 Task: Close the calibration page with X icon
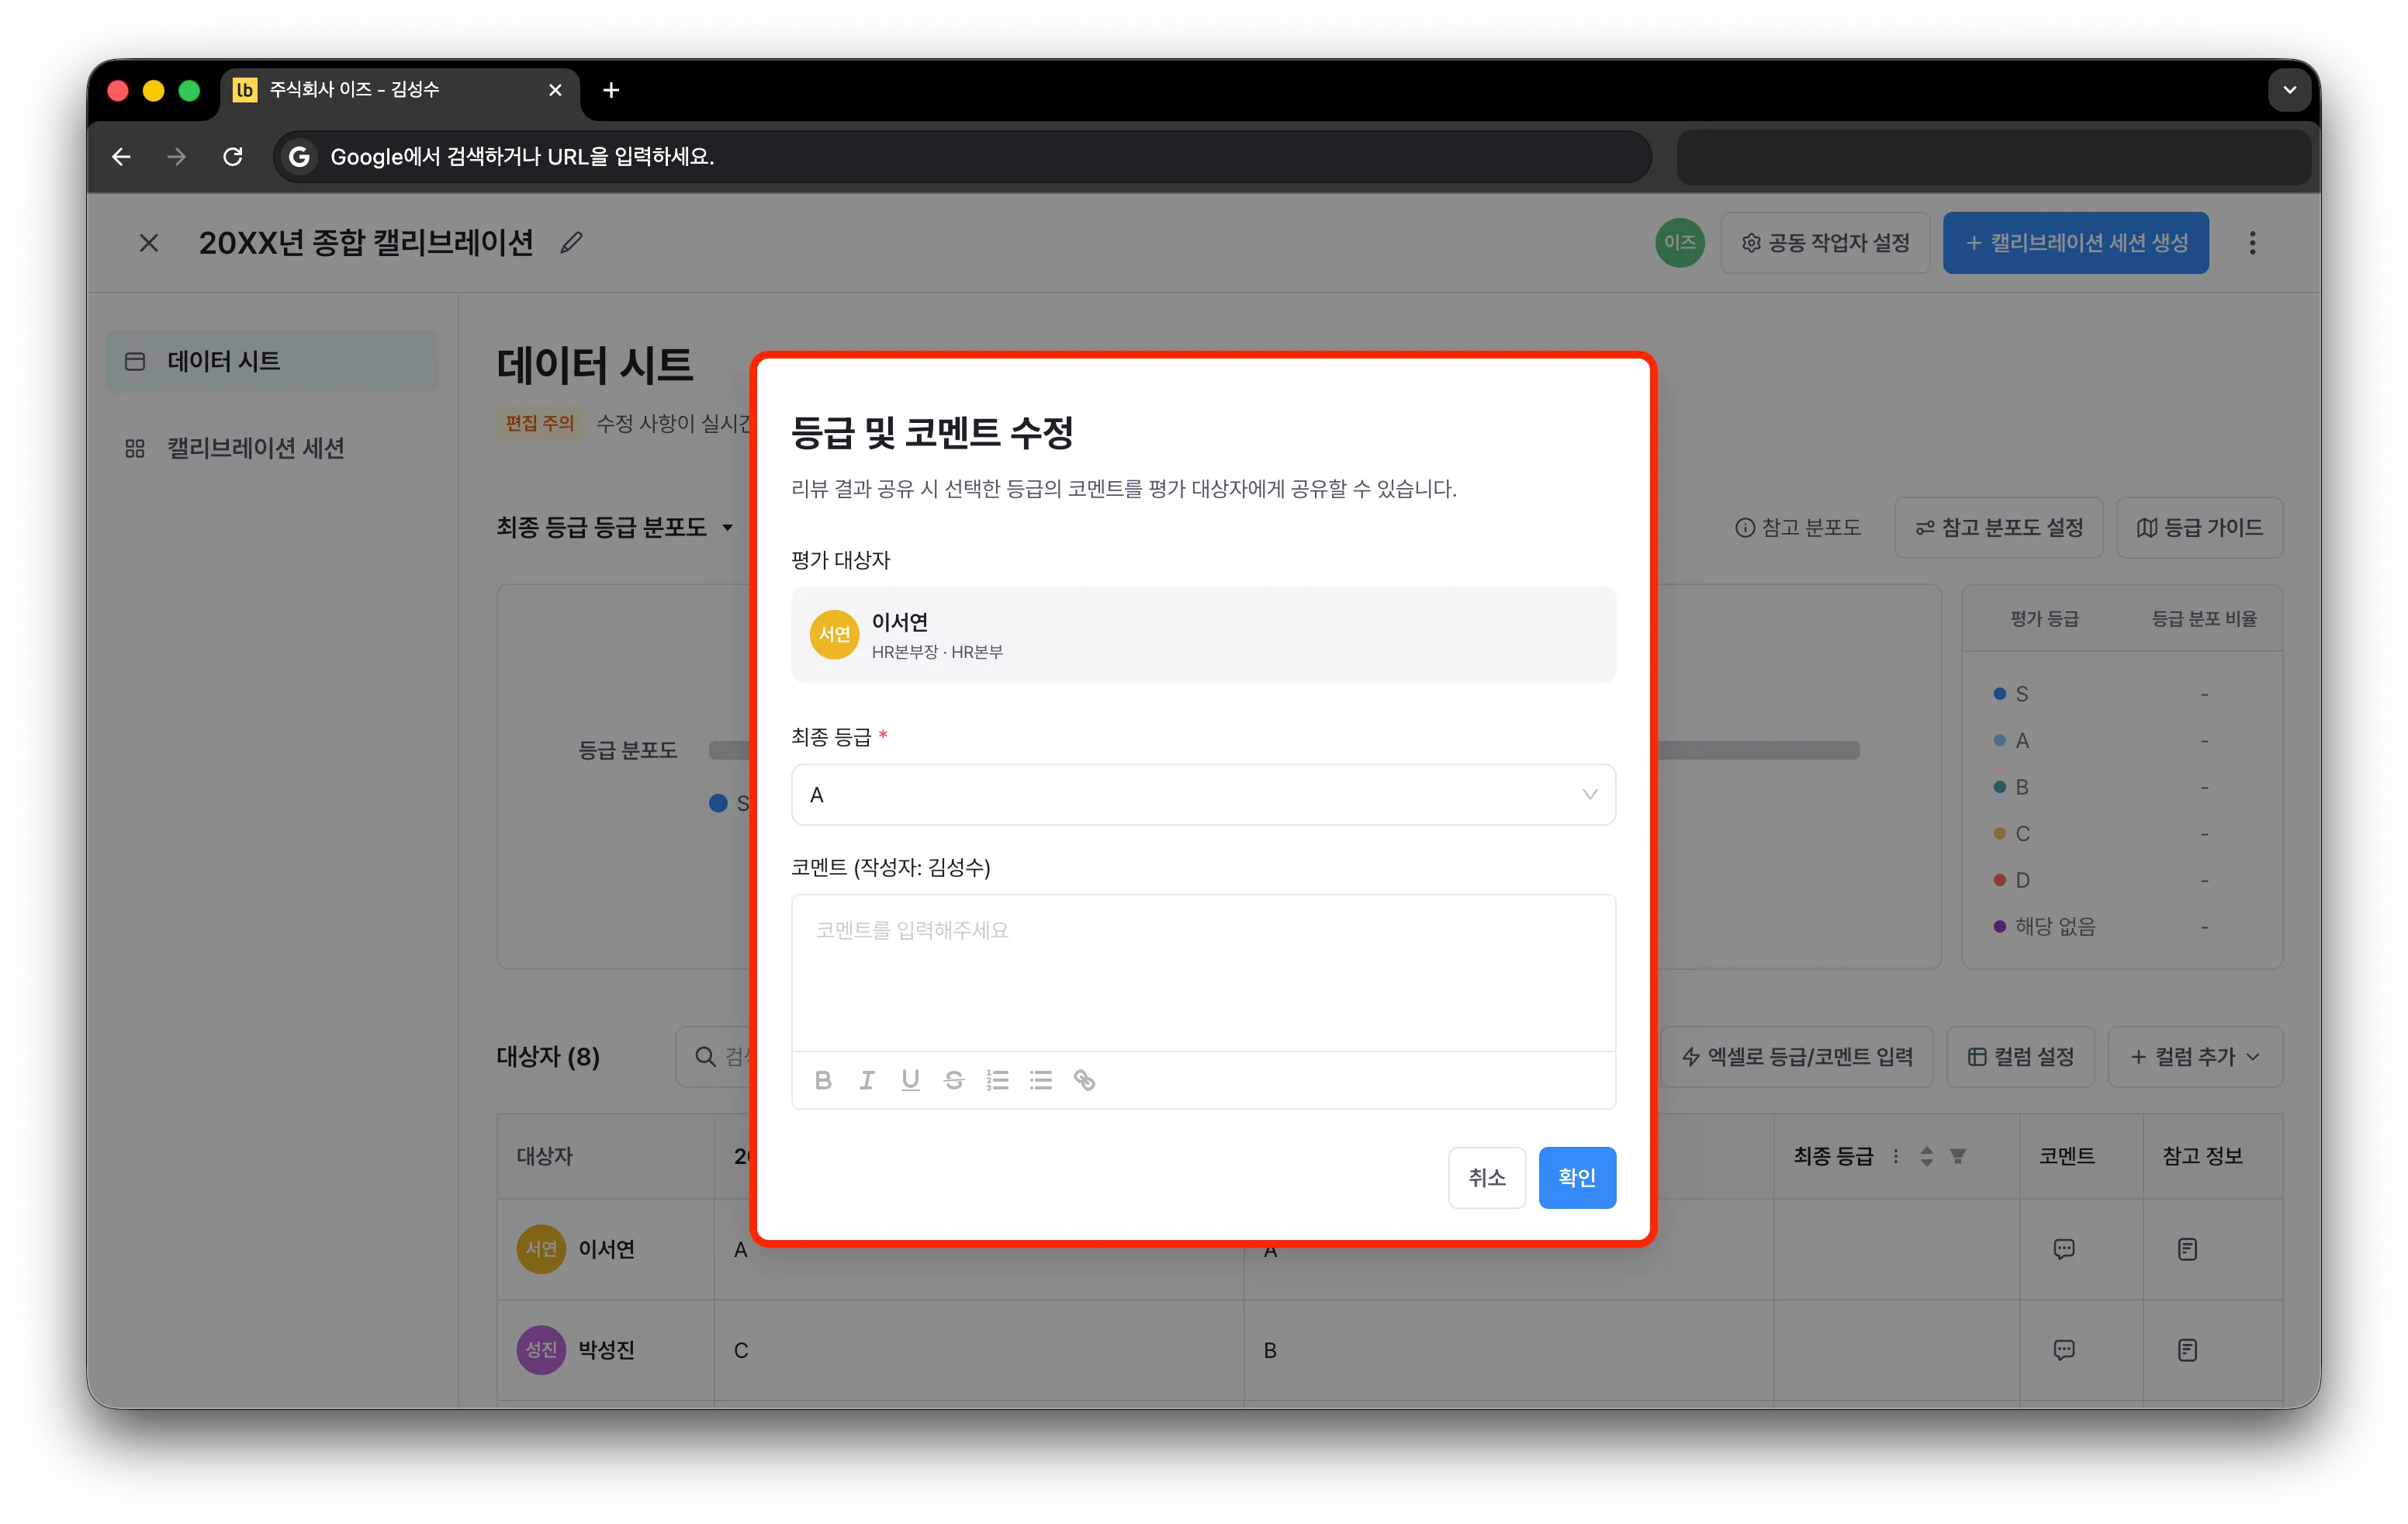coord(149,243)
